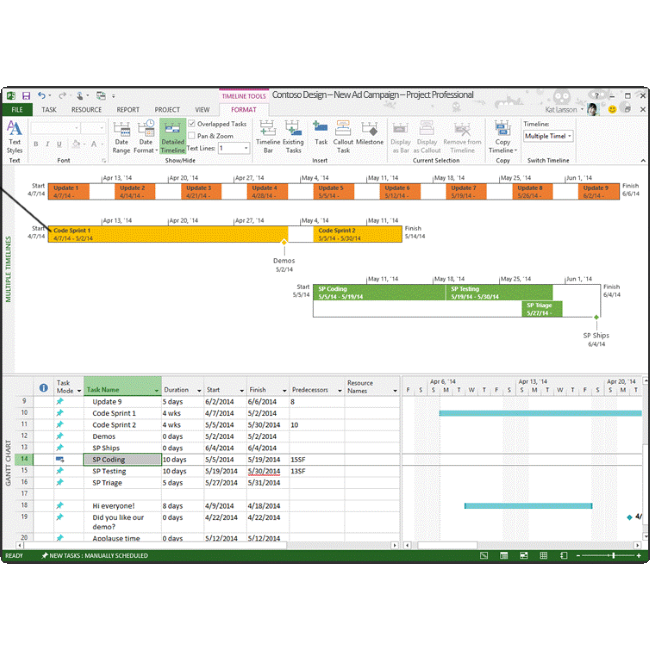Open the Duration column filter dropdown
Screen dimensions: 650x650
(x=199, y=390)
